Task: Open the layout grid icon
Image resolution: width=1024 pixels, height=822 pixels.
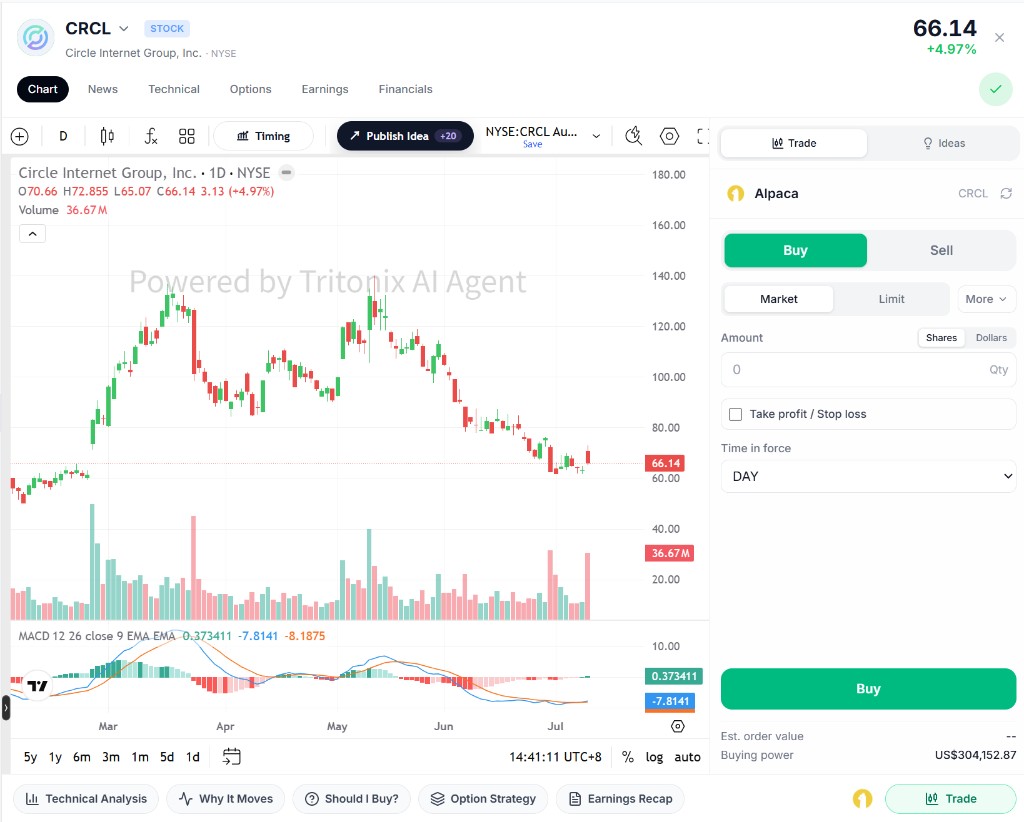Action: [x=187, y=136]
